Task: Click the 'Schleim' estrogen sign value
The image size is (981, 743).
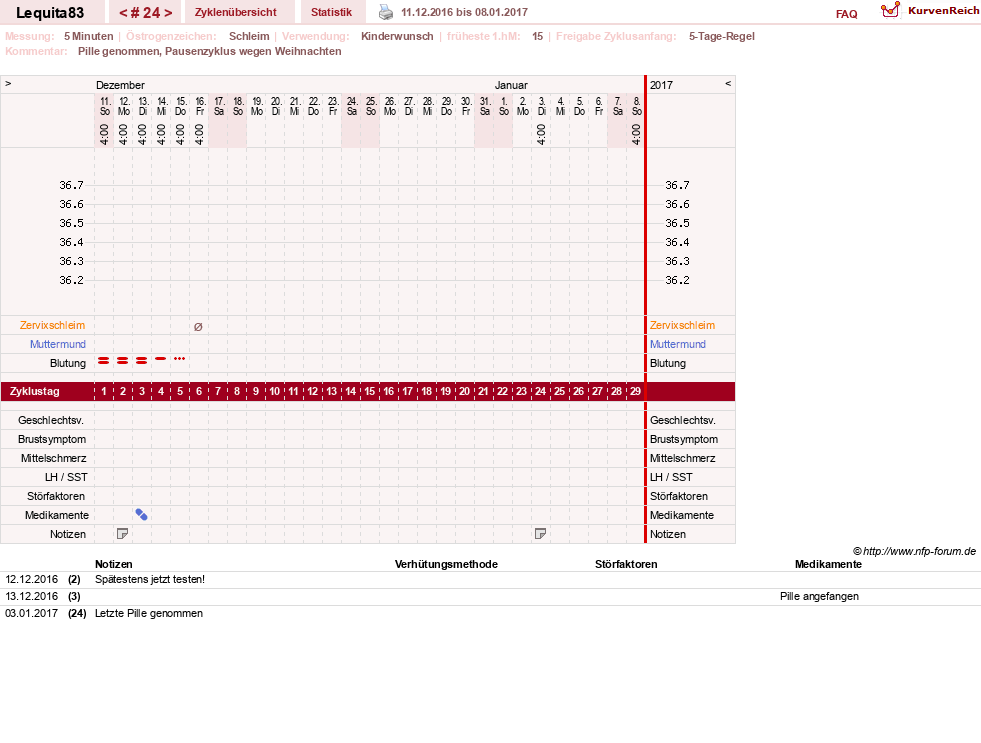Action: 249,36
